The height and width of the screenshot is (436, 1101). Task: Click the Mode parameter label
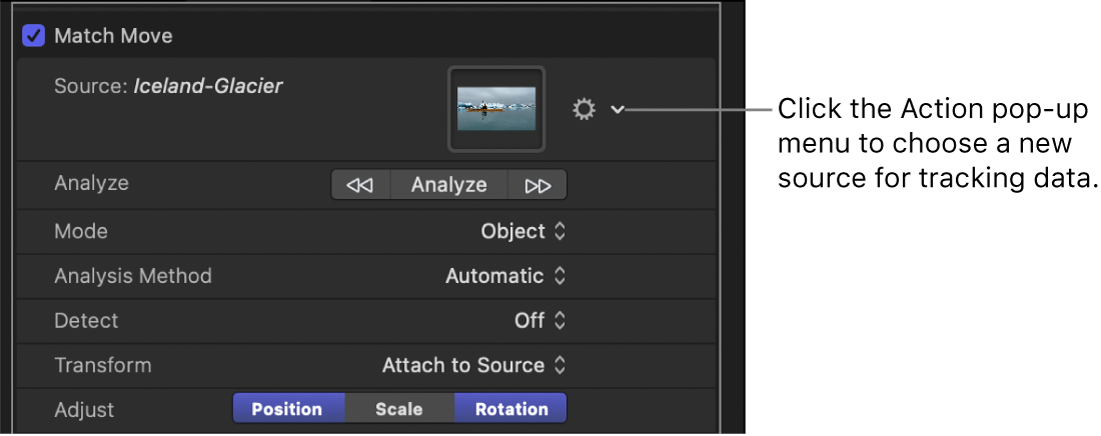coord(81,231)
